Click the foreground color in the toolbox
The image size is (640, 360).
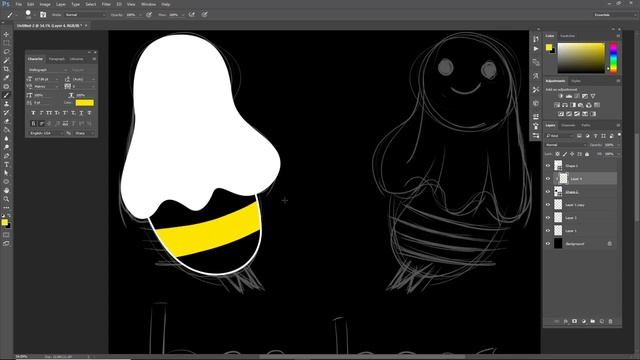point(4,222)
